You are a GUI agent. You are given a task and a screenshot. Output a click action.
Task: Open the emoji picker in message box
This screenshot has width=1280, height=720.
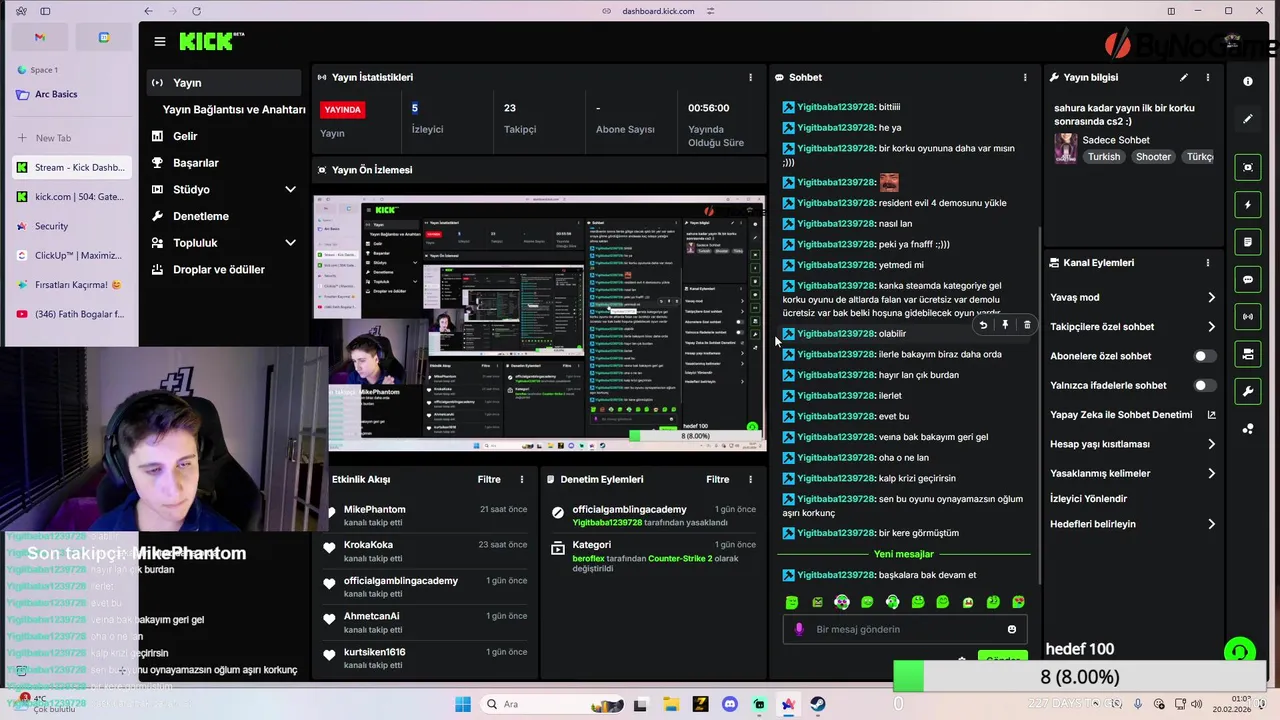(x=1012, y=630)
